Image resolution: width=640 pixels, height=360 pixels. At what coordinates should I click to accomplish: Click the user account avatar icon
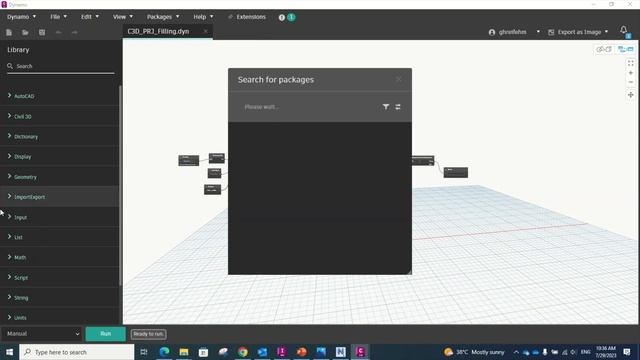(x=492, y=32)
